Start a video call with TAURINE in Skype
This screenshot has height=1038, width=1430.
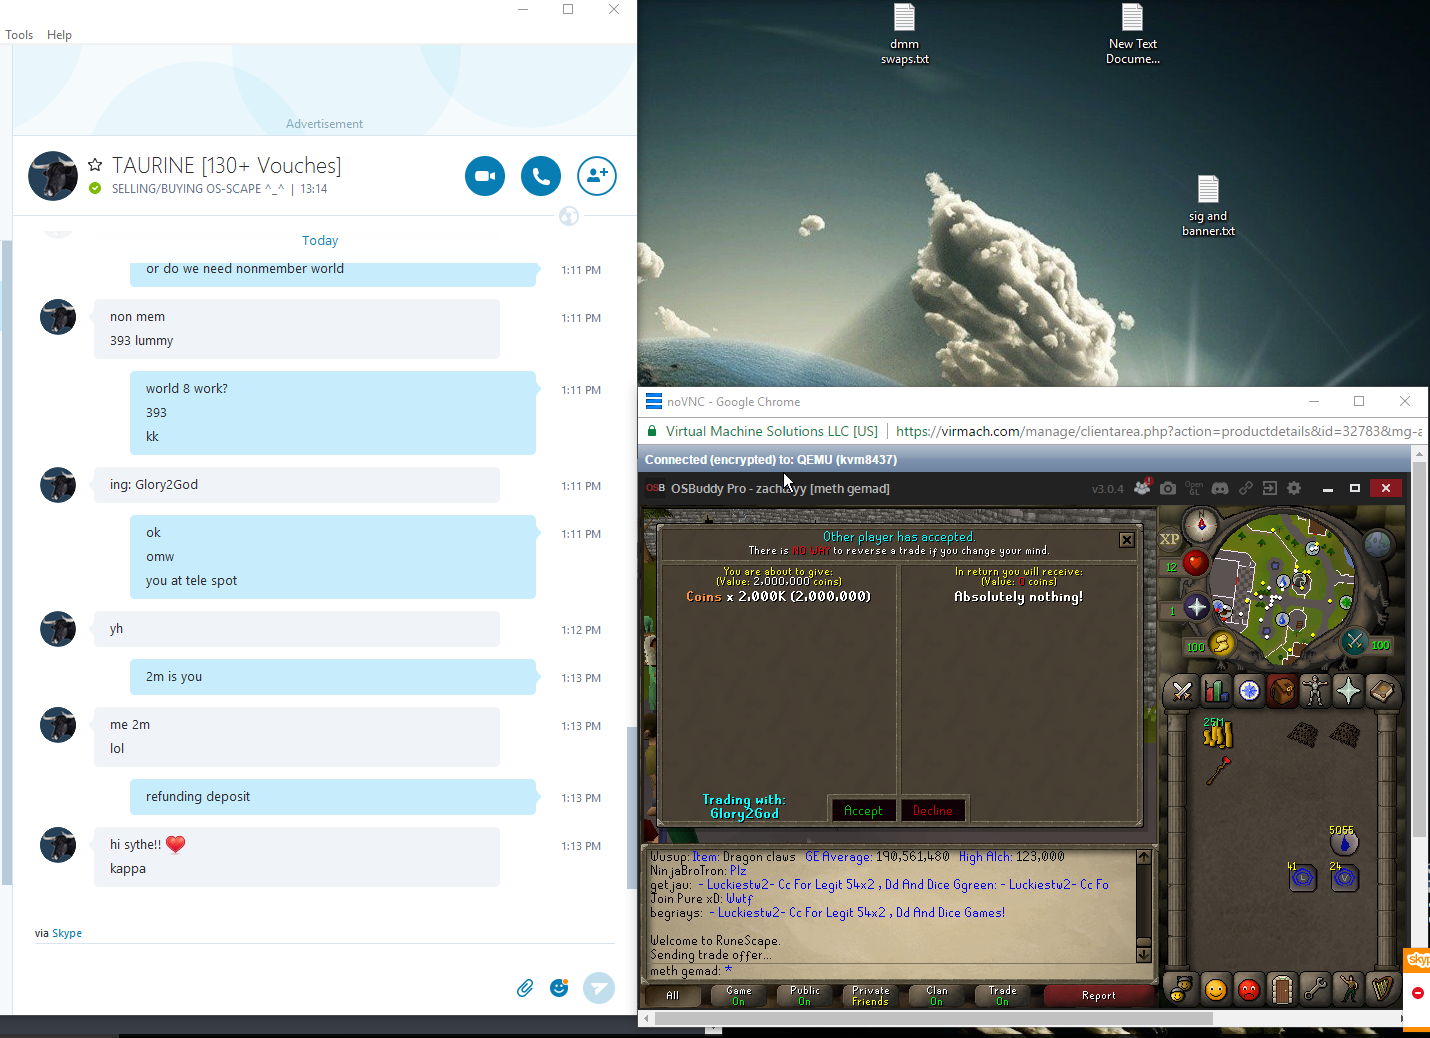click(x=485, y=176)
